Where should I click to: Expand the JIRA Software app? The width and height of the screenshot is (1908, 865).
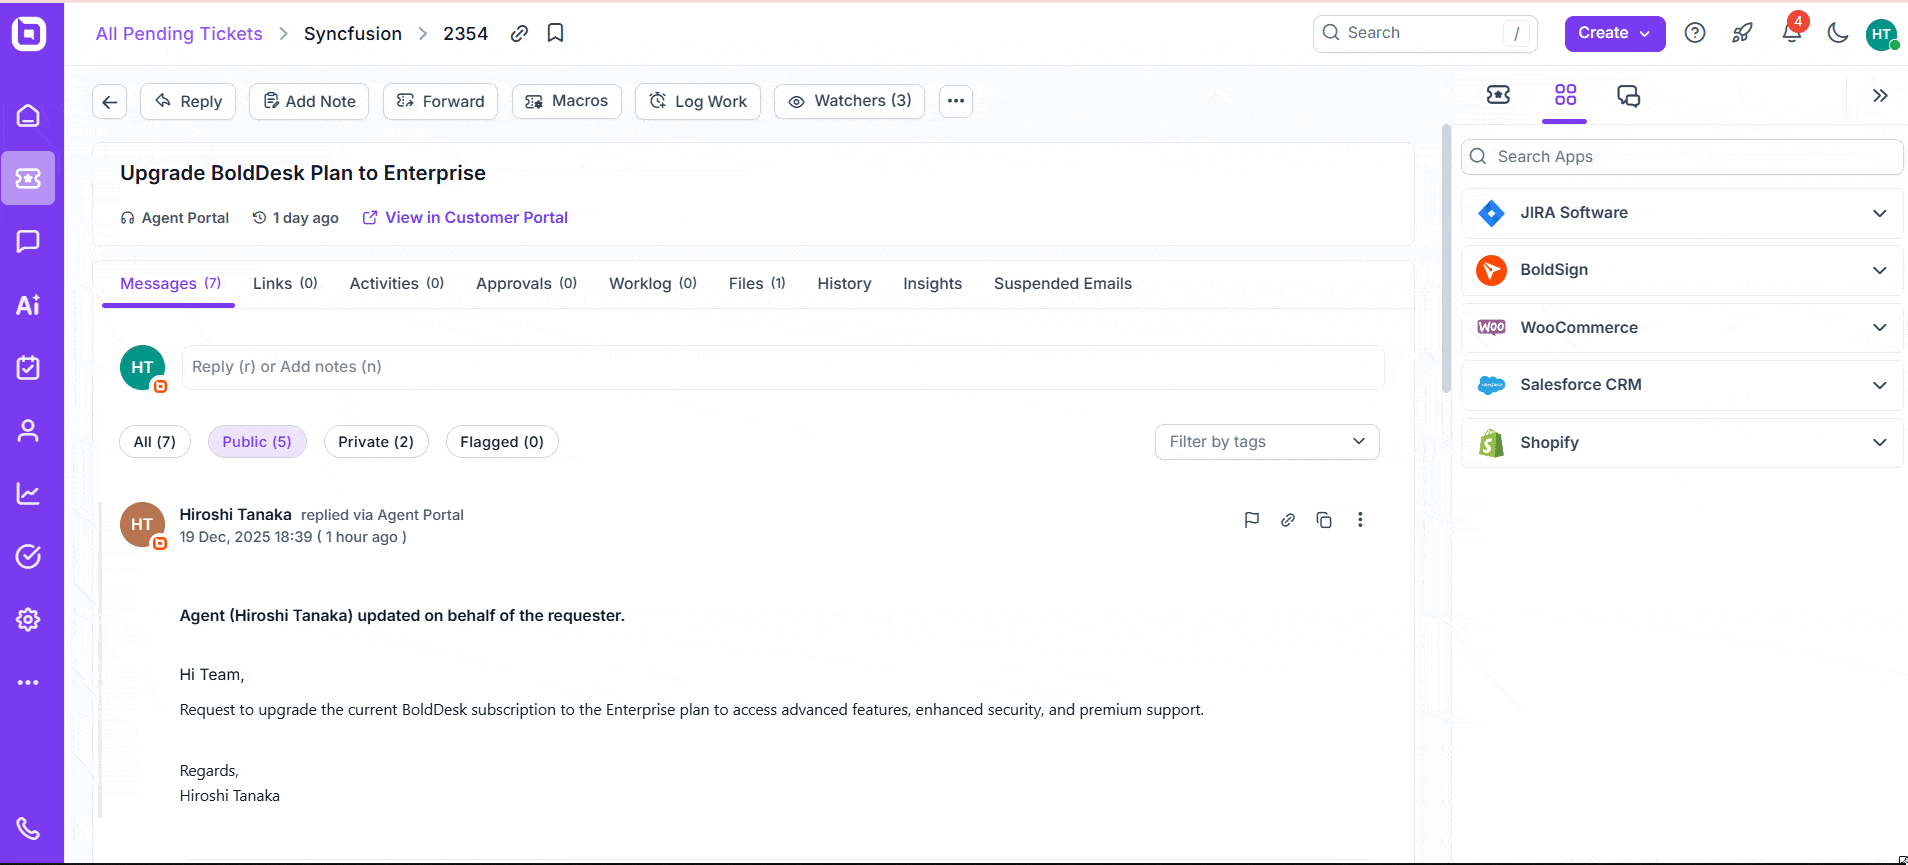1682,213
